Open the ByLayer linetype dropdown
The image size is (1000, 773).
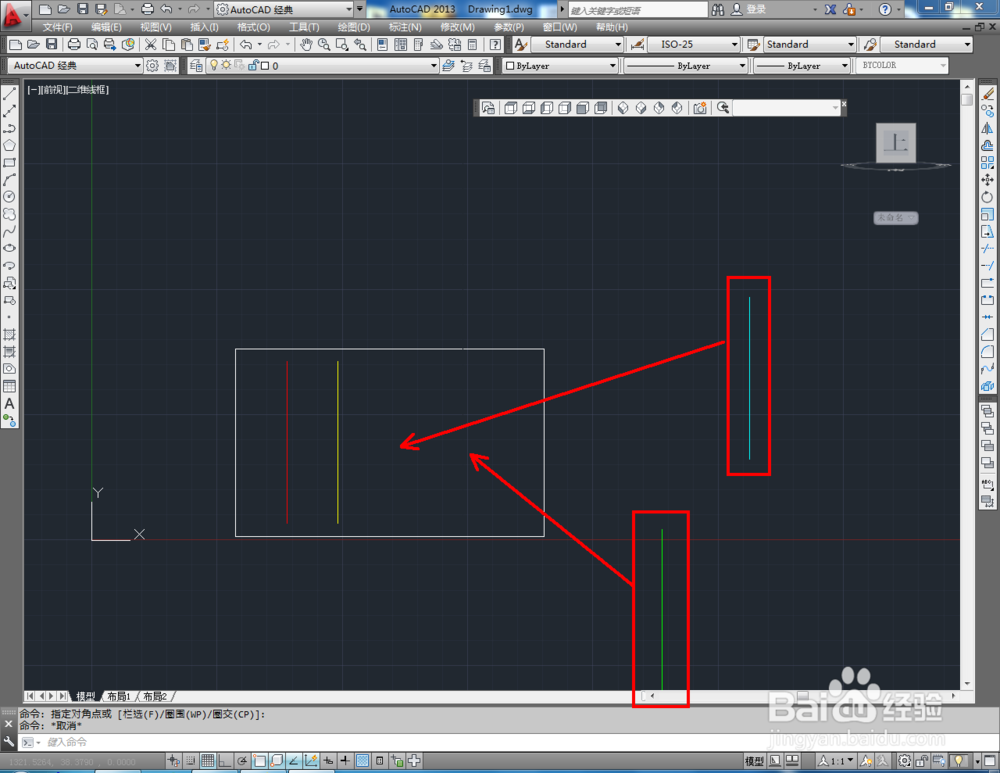coord(686,66)
